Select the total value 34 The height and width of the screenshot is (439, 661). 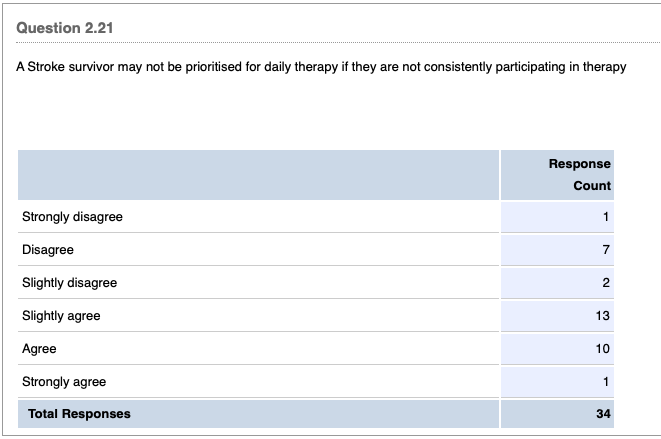(x=603, y=414)
